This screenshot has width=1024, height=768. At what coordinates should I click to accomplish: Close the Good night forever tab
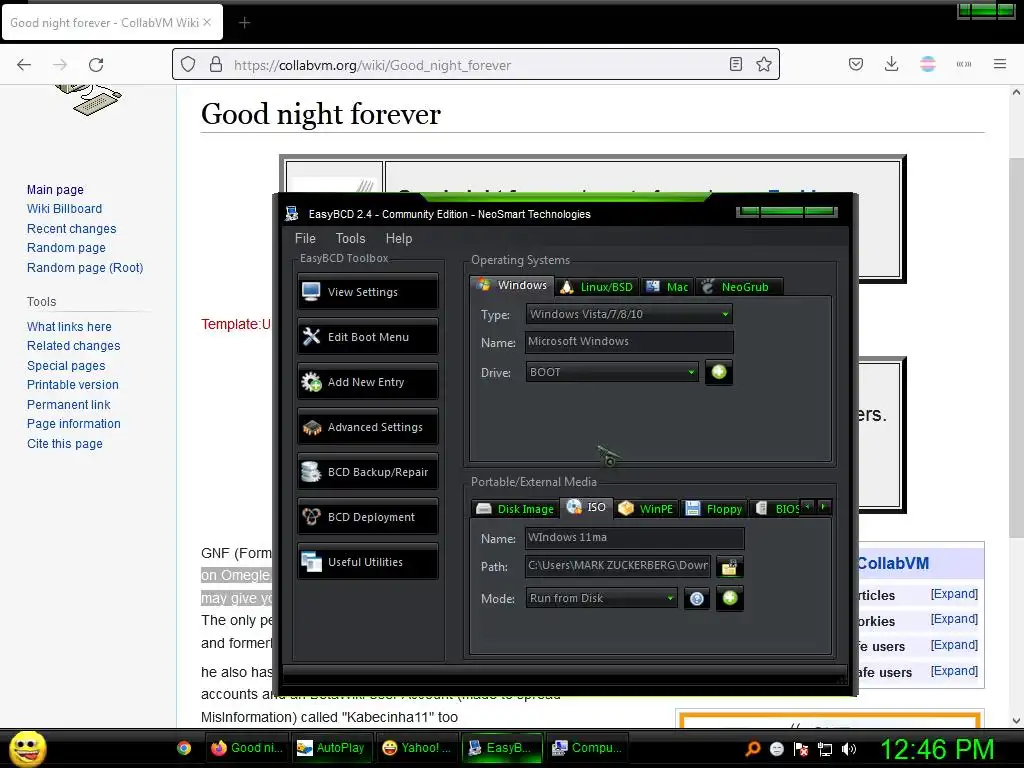coord(207,22)
